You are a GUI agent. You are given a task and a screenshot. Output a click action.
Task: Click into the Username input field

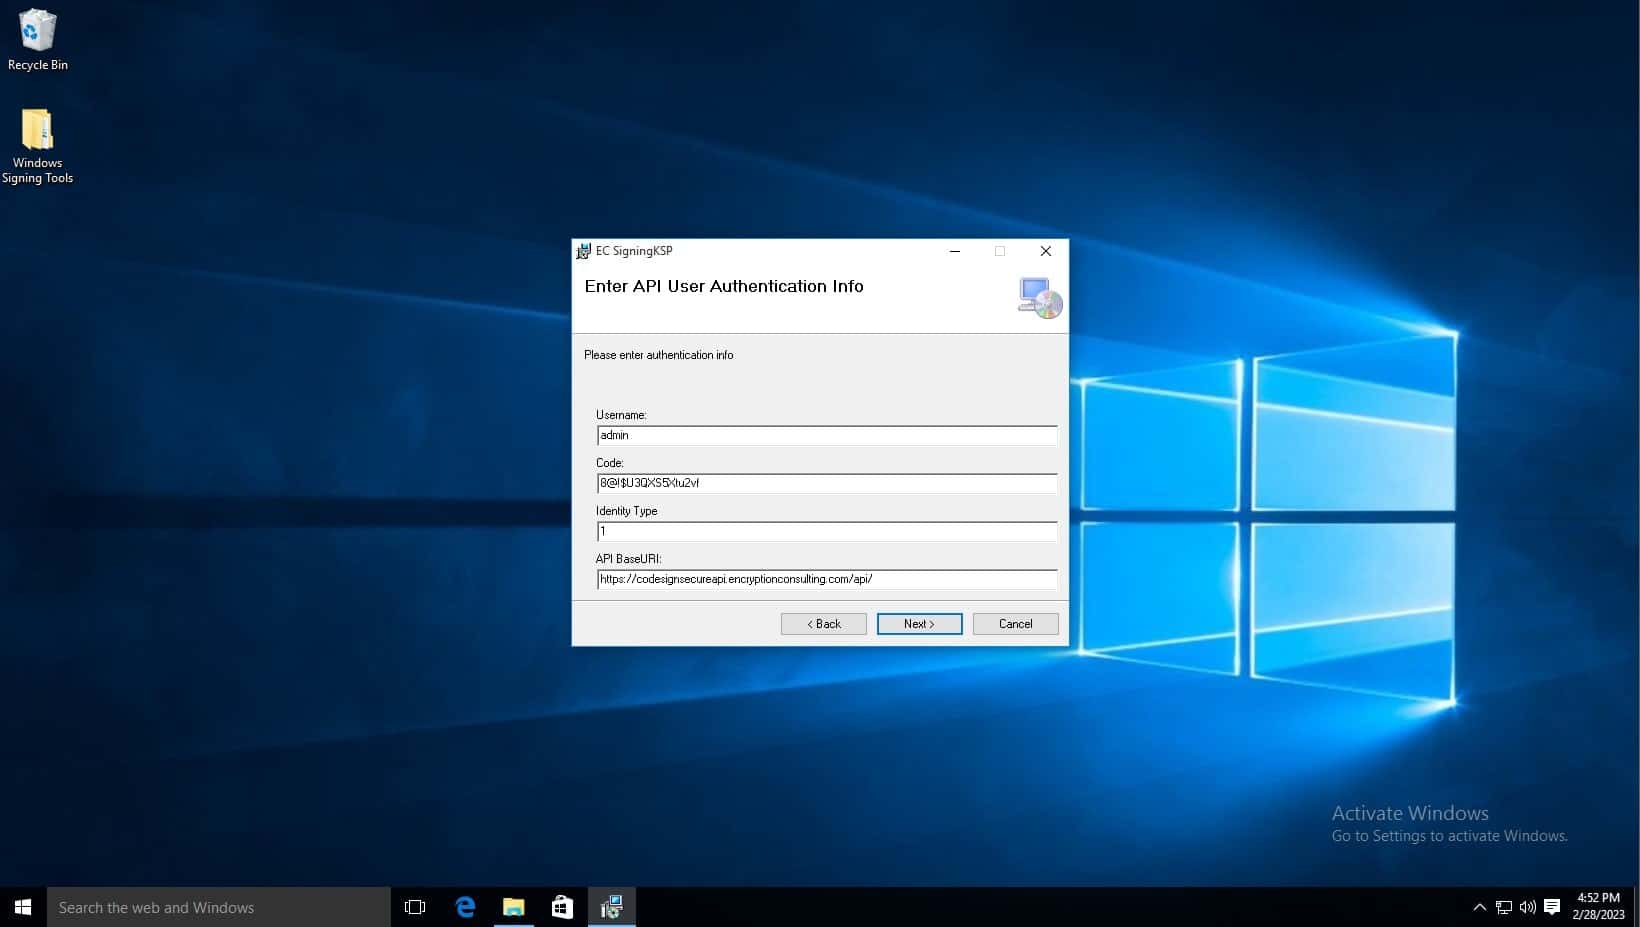pyautogui.click(x=826, y=435)
